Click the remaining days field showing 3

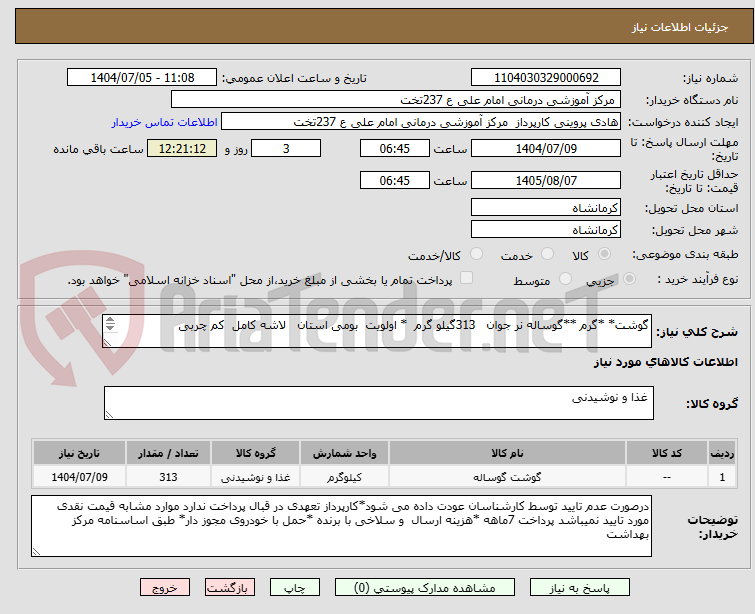[286, 148]
